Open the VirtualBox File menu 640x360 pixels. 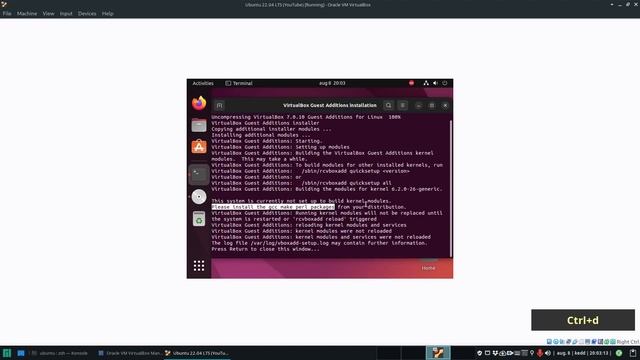pos(7,13)
